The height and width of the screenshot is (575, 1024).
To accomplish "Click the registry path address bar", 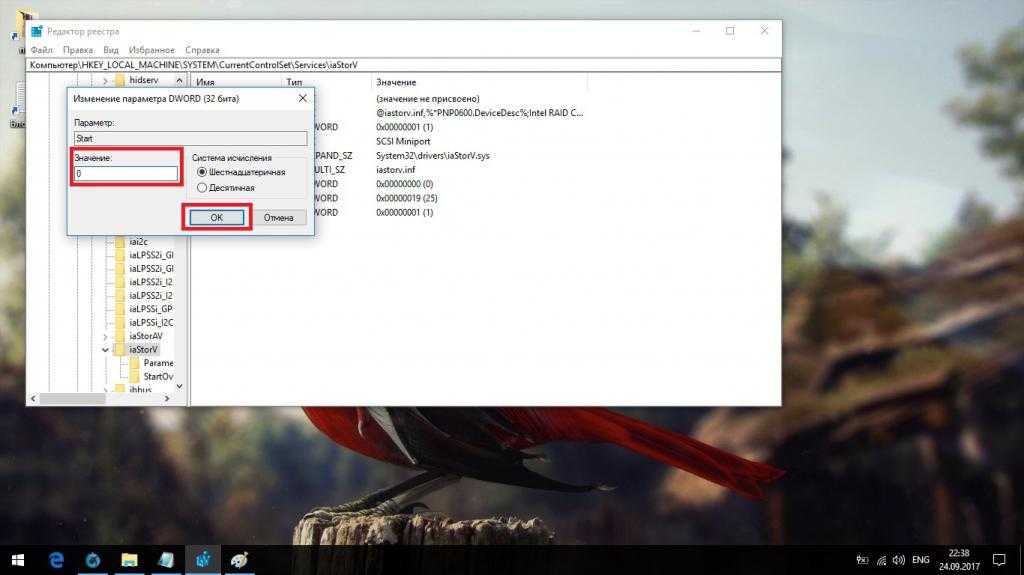I will [x=404, y=65].
